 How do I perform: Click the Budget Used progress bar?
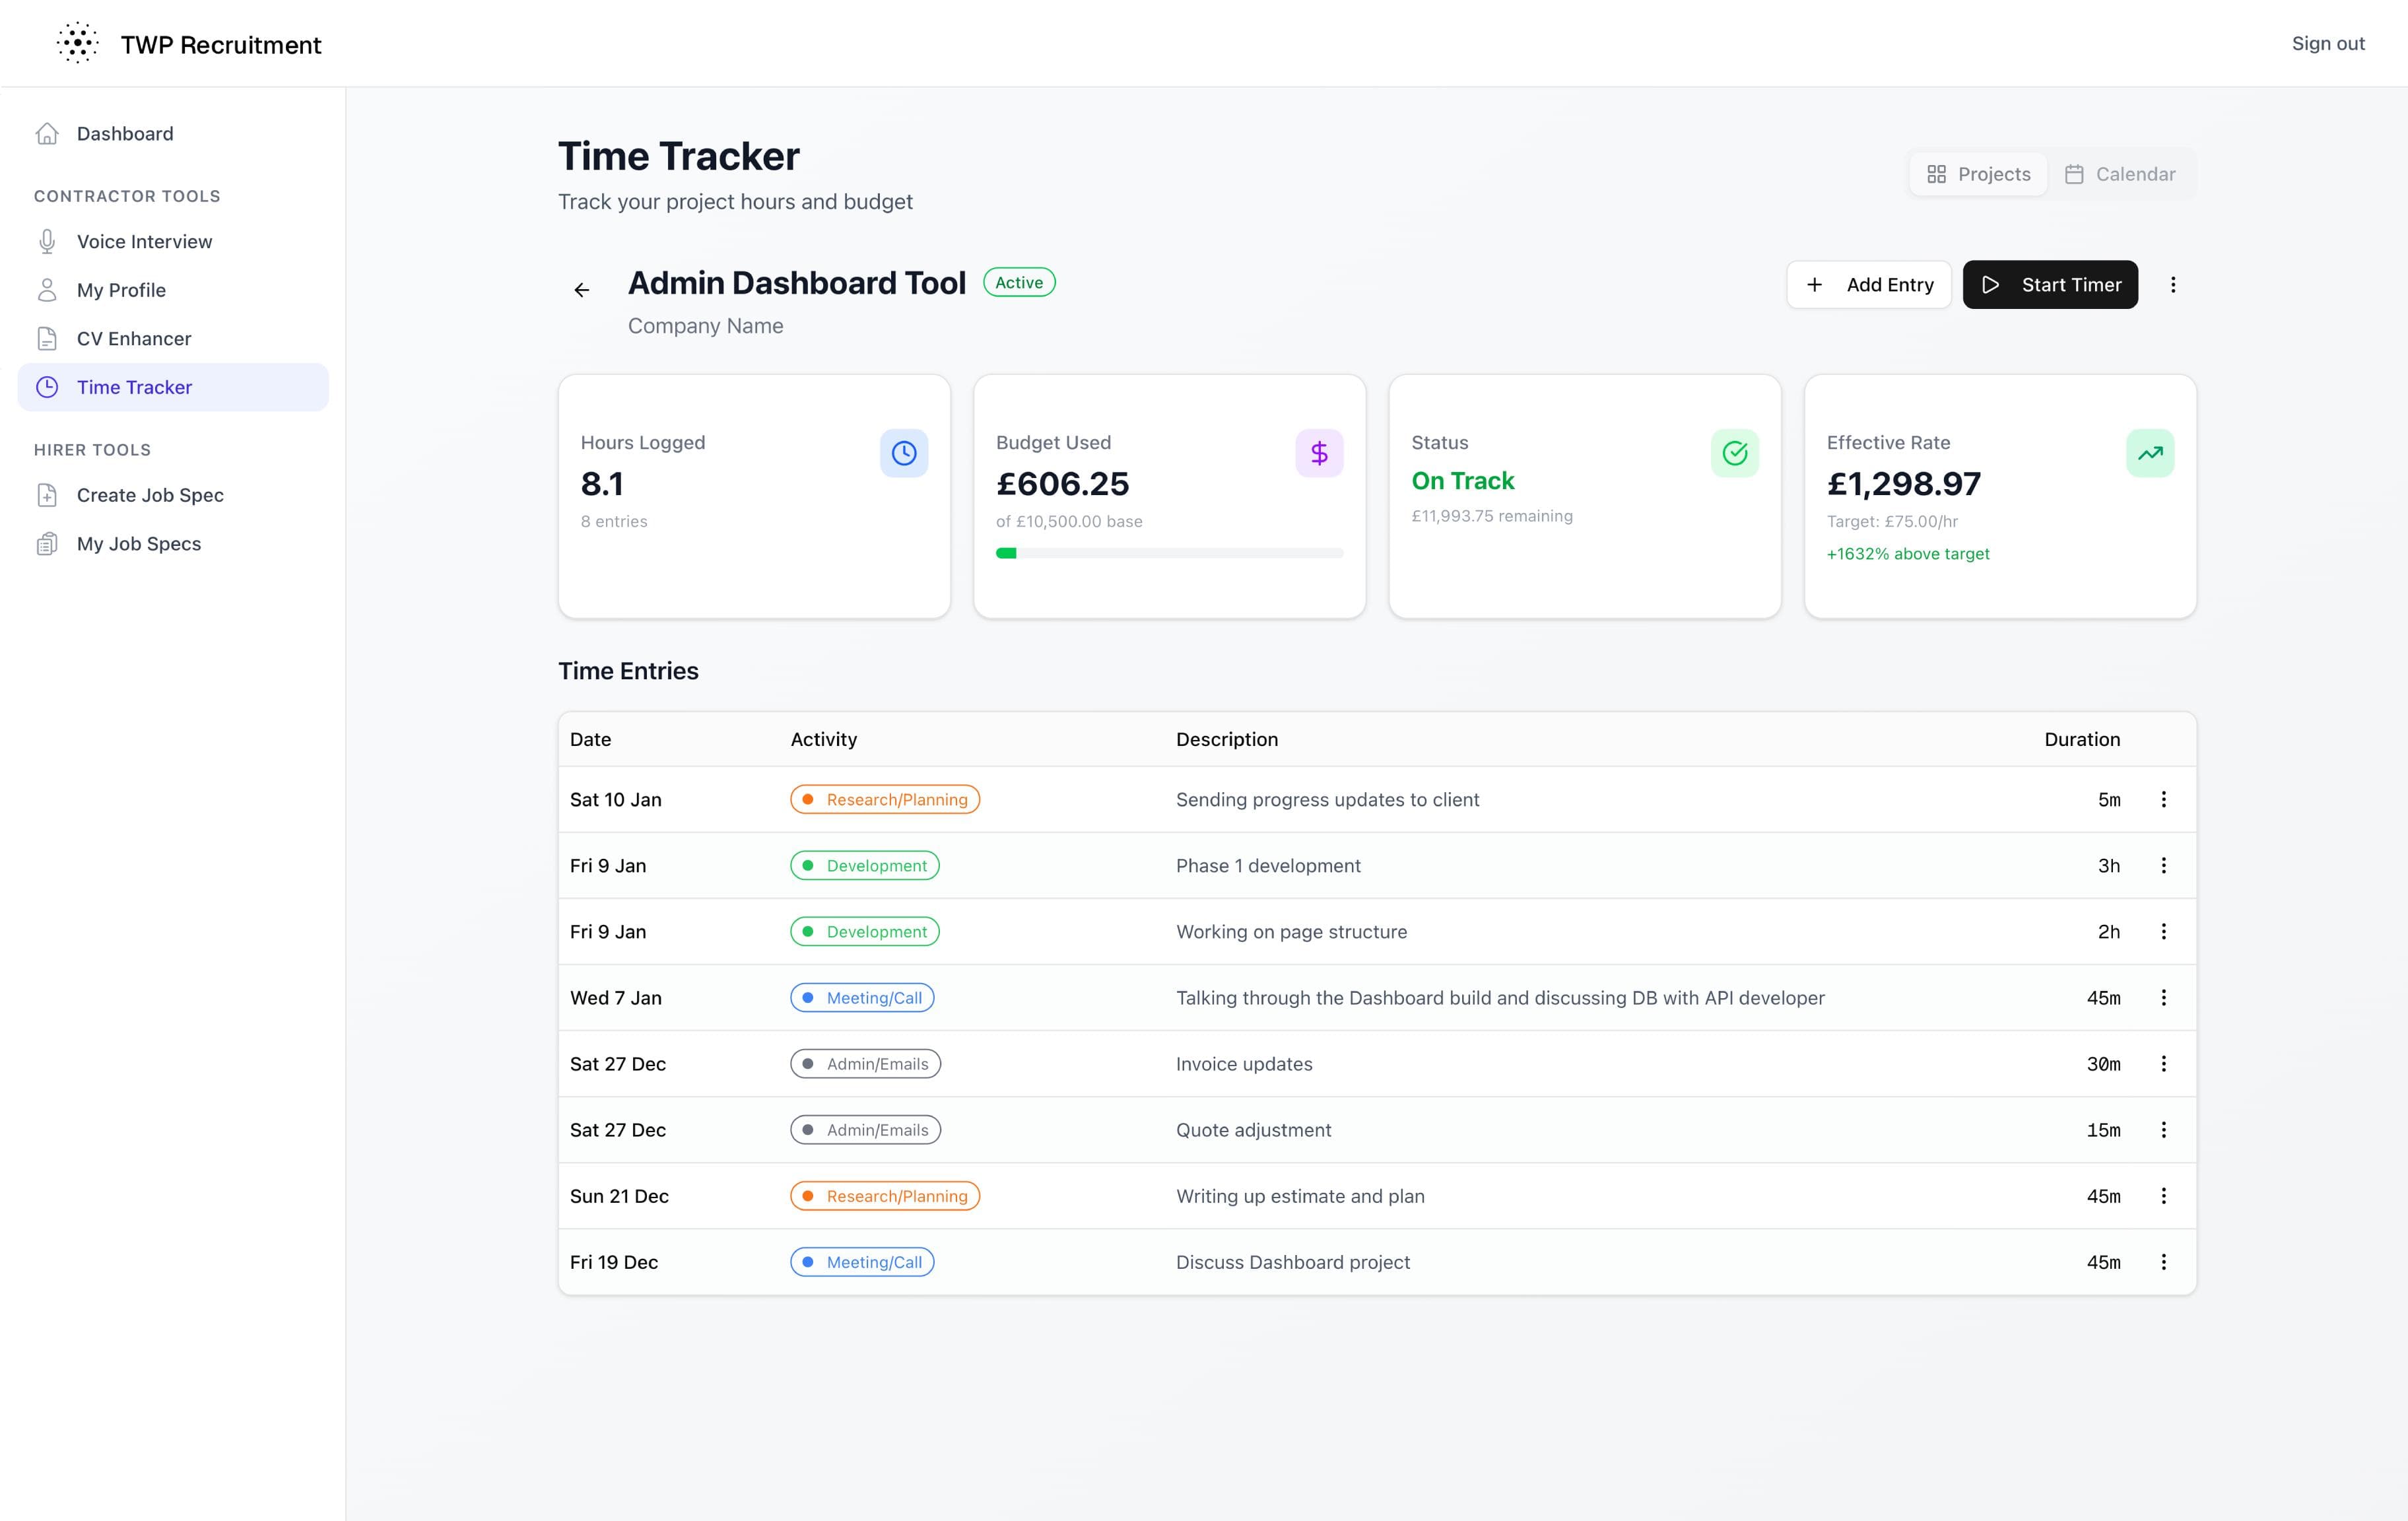1168,553
